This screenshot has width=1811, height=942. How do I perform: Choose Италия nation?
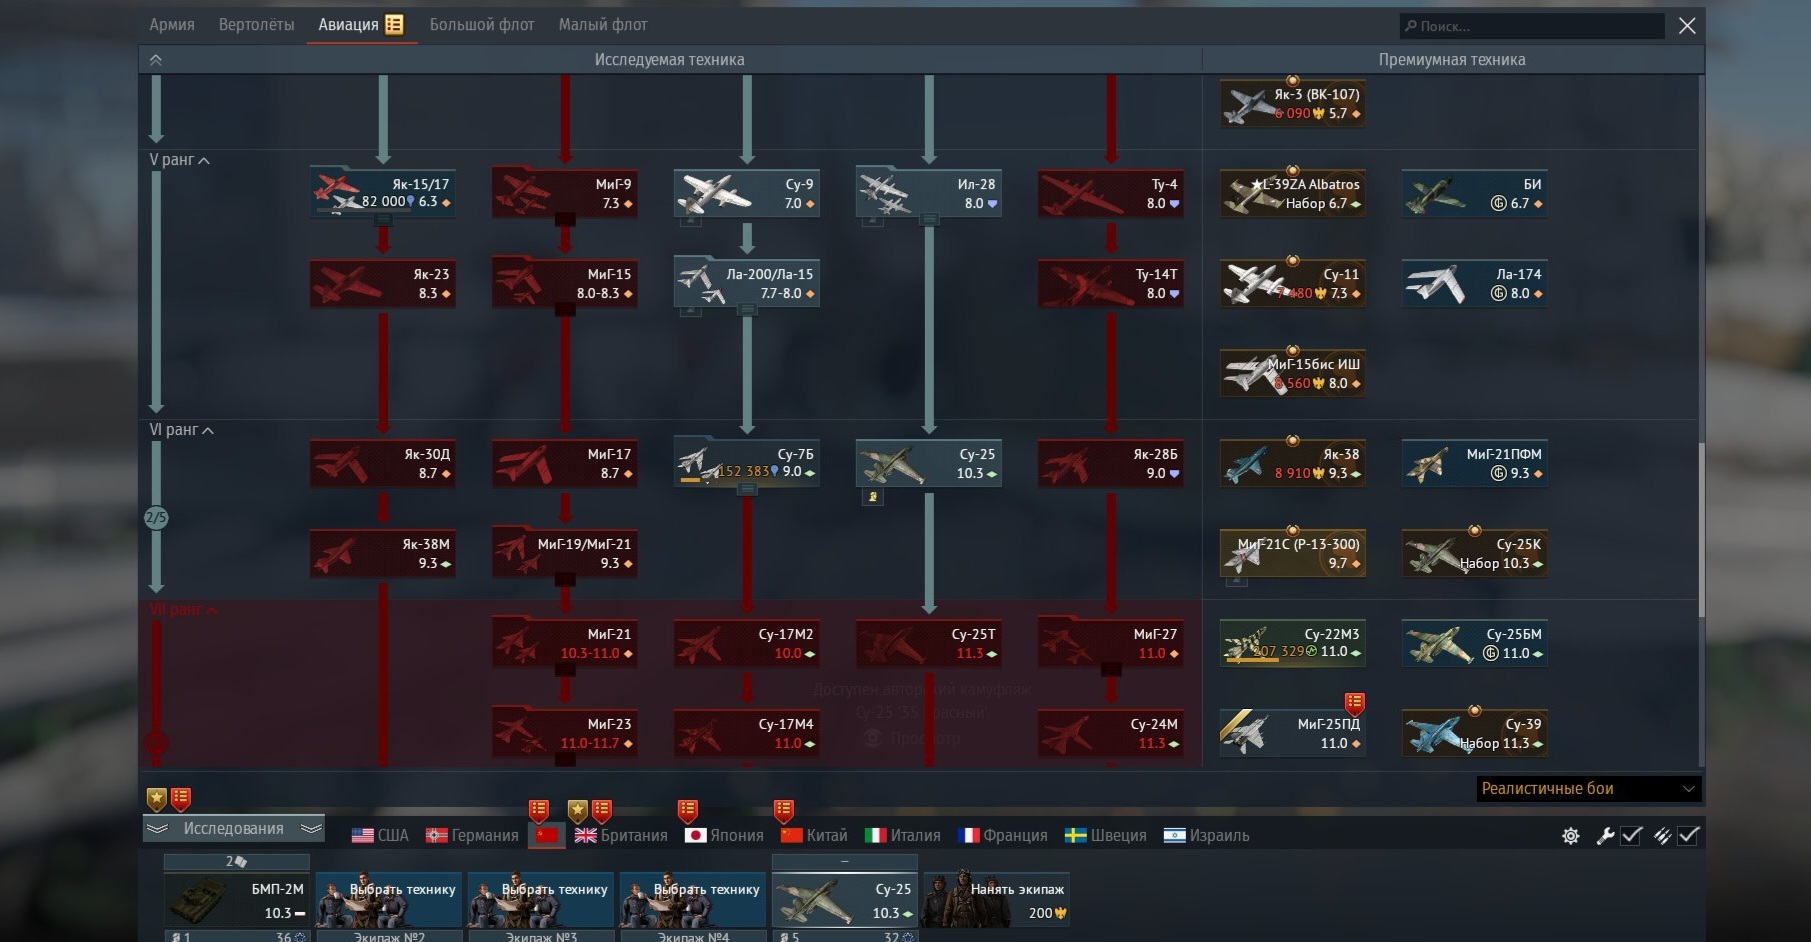(903, 835)
